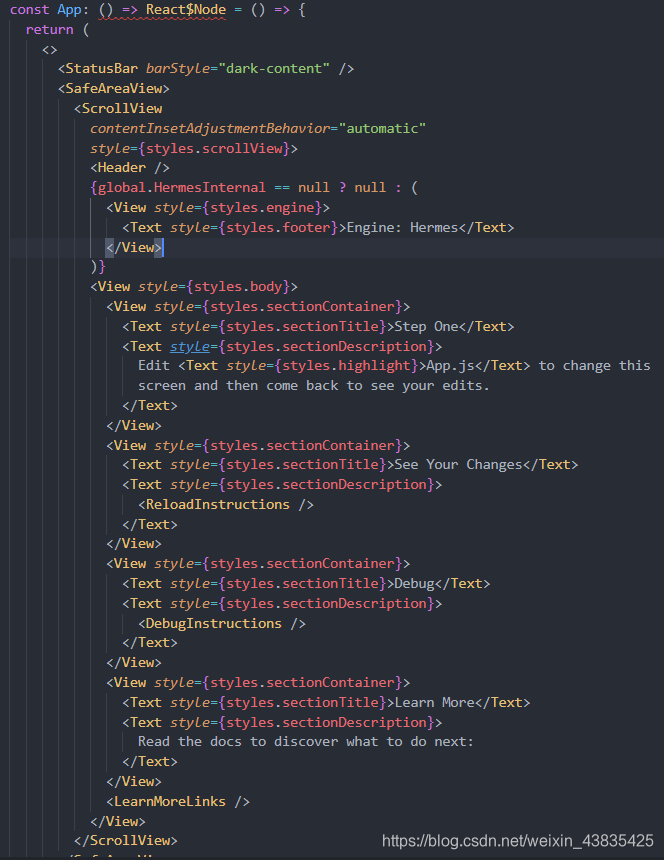Click 'styles.scrollView' style reference

click(214, 148)
